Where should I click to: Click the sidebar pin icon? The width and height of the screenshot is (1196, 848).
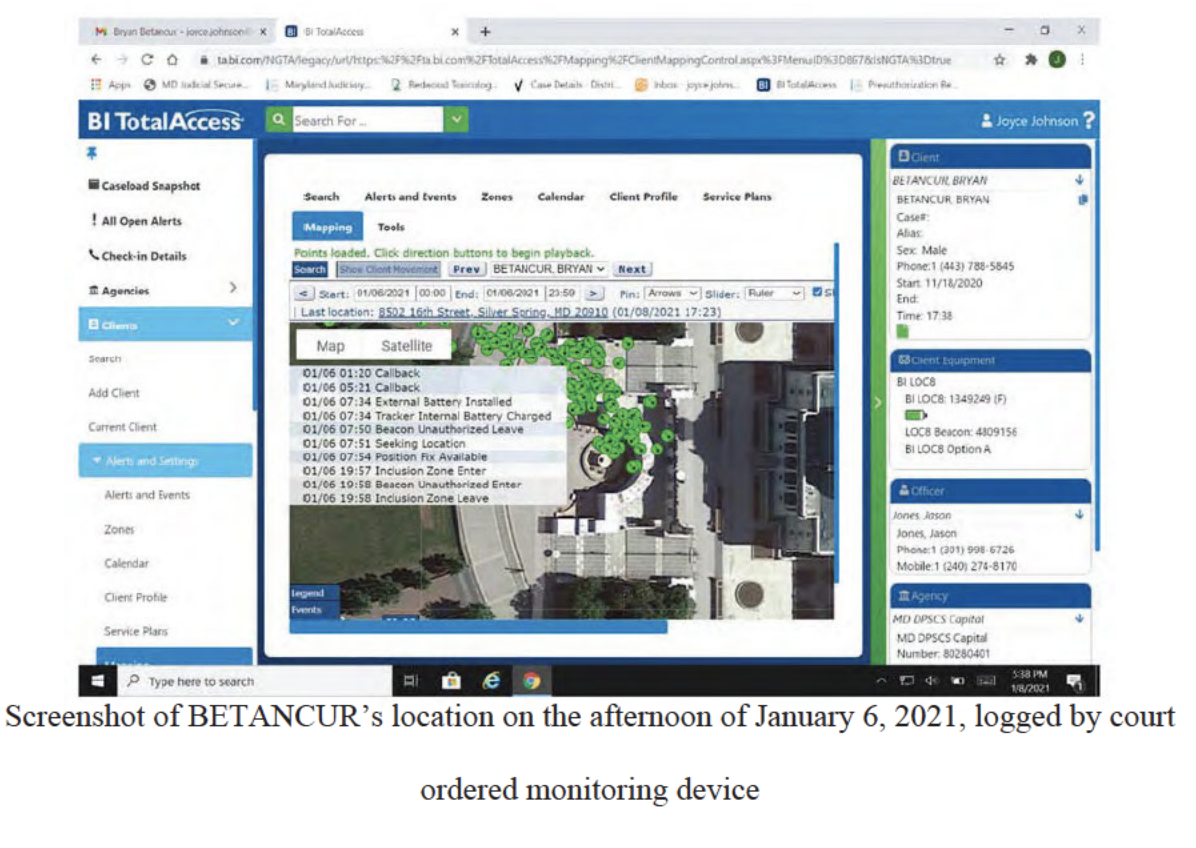click(x=92, y=153)
